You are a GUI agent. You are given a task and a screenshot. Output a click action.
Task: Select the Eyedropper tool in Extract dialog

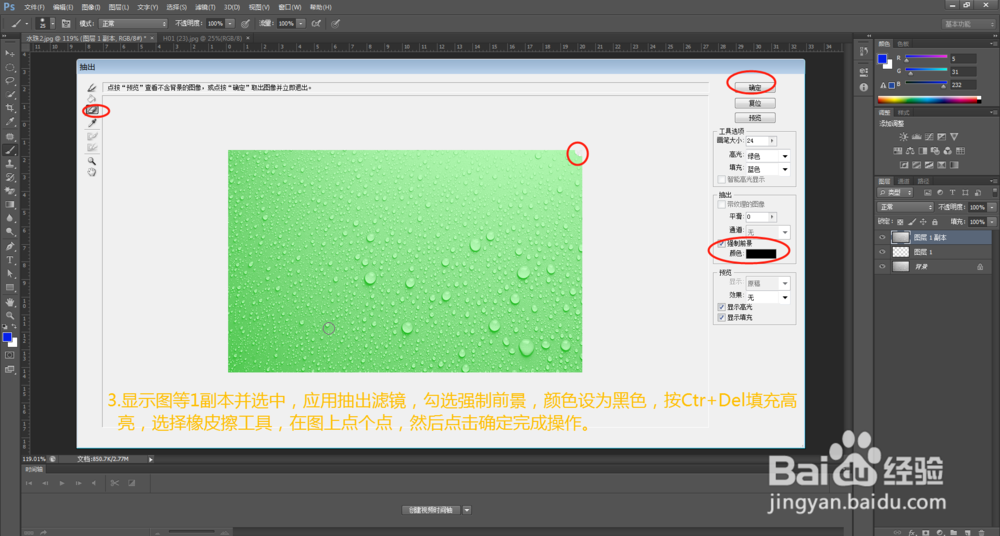click(x=92, y=123)
